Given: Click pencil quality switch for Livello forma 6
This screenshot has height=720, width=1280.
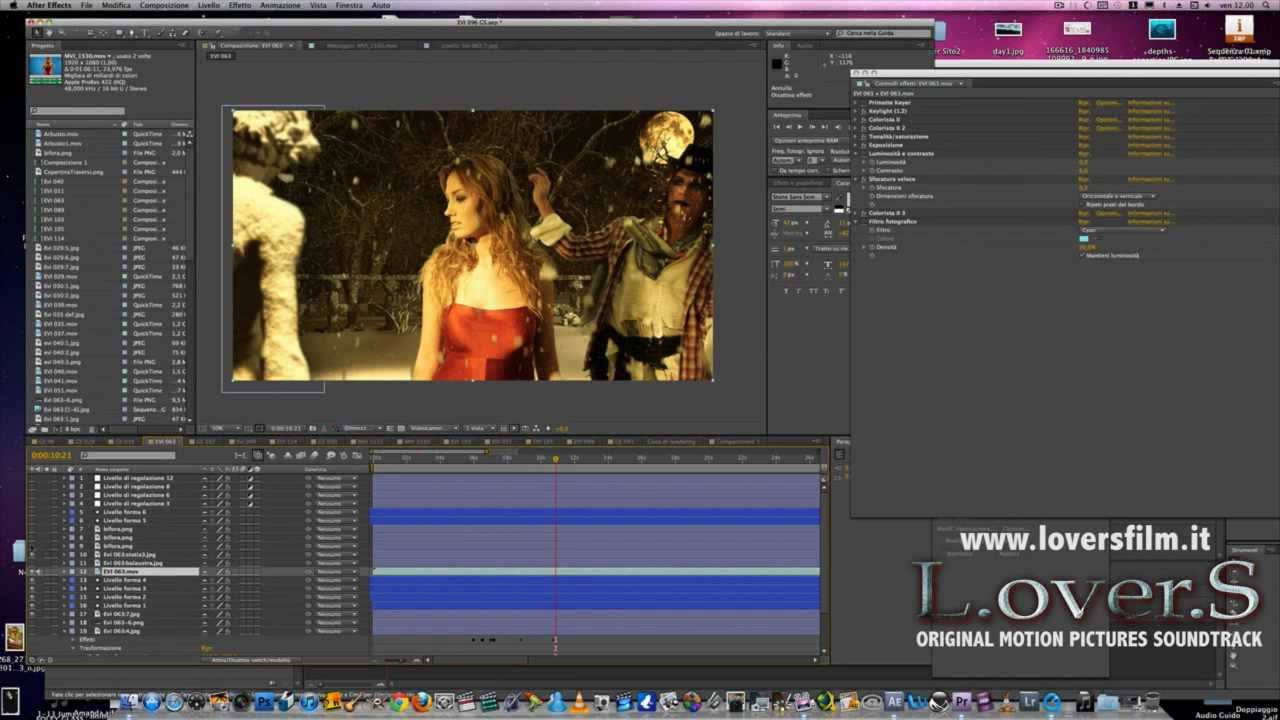Looking at the screenshot, I should point(220,512).
